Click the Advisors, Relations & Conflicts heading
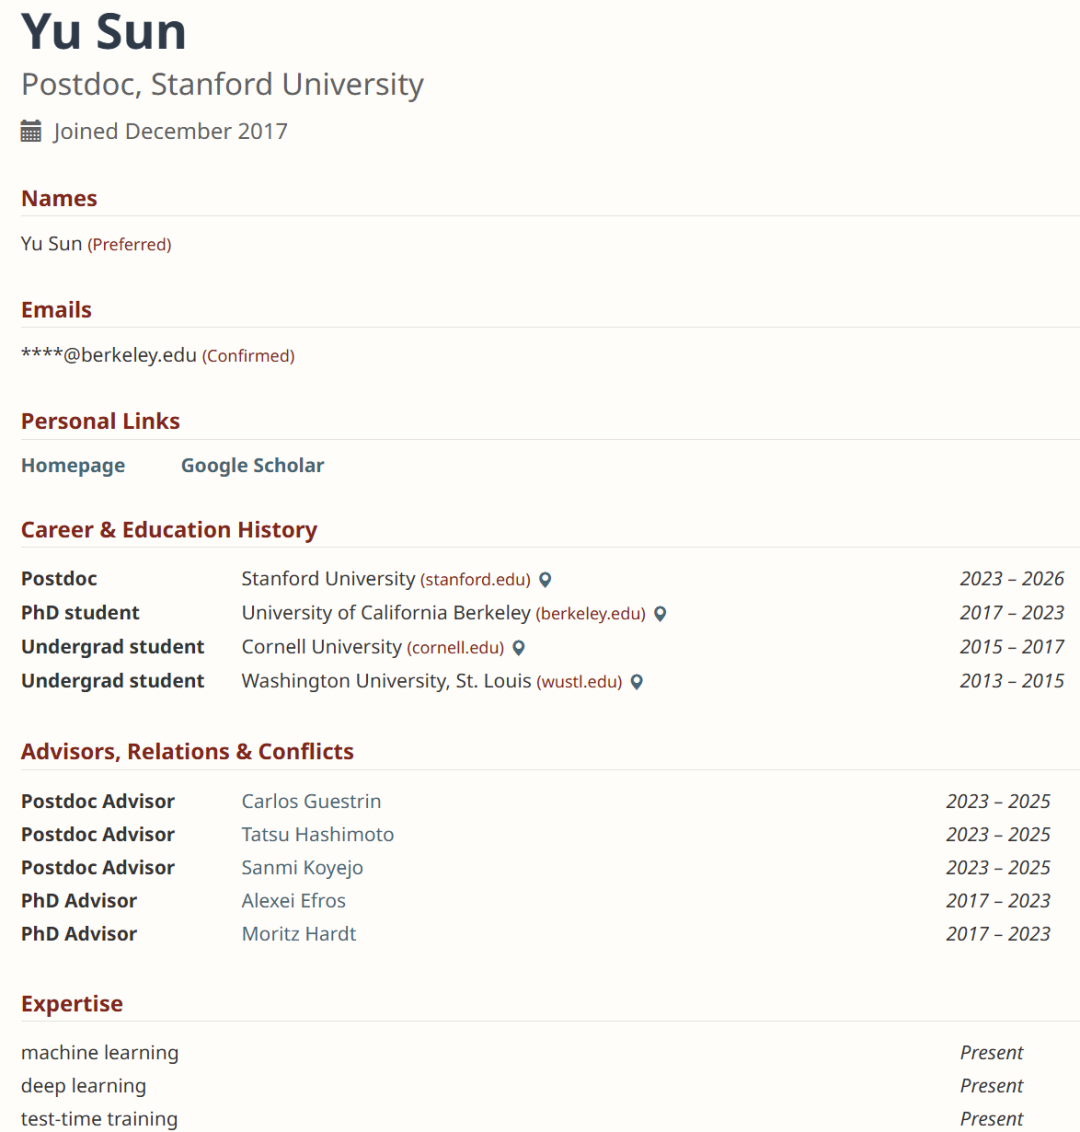1080x1132 pixels. (x=187, y=751)
